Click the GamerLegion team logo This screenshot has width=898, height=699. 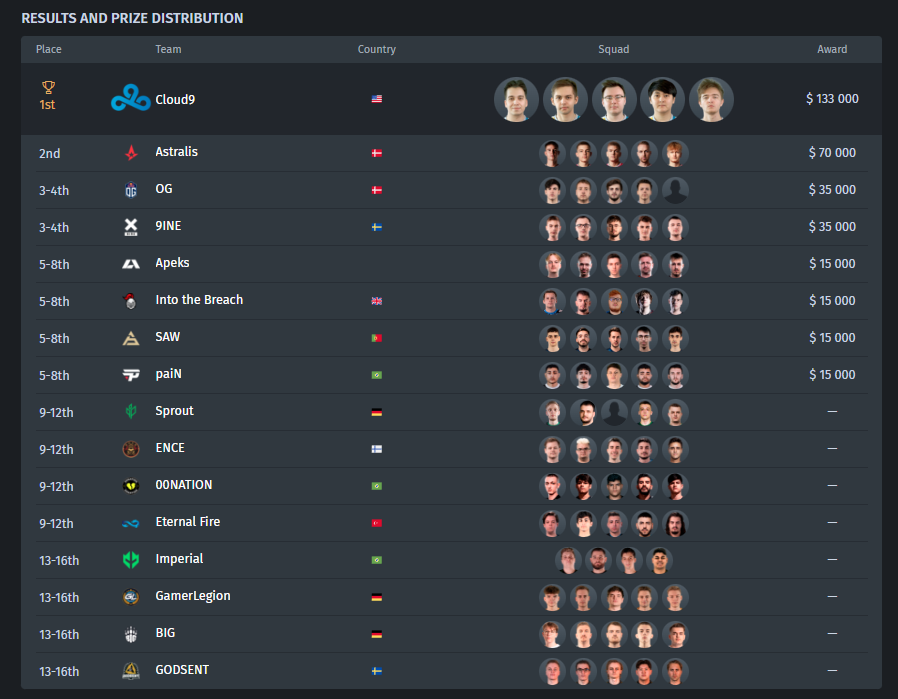[x=131, y=597]
